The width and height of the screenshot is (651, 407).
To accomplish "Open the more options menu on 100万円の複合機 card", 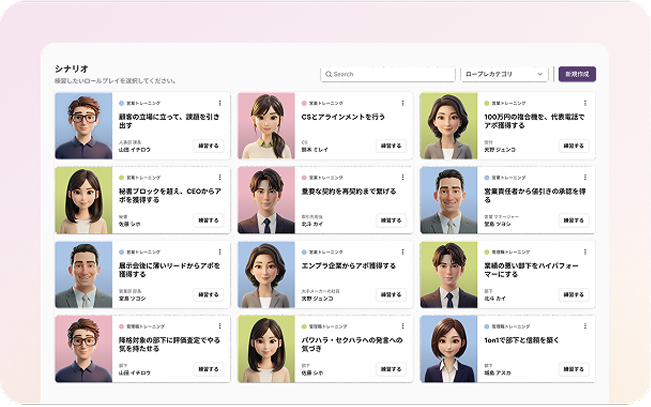I will (586, 103).
